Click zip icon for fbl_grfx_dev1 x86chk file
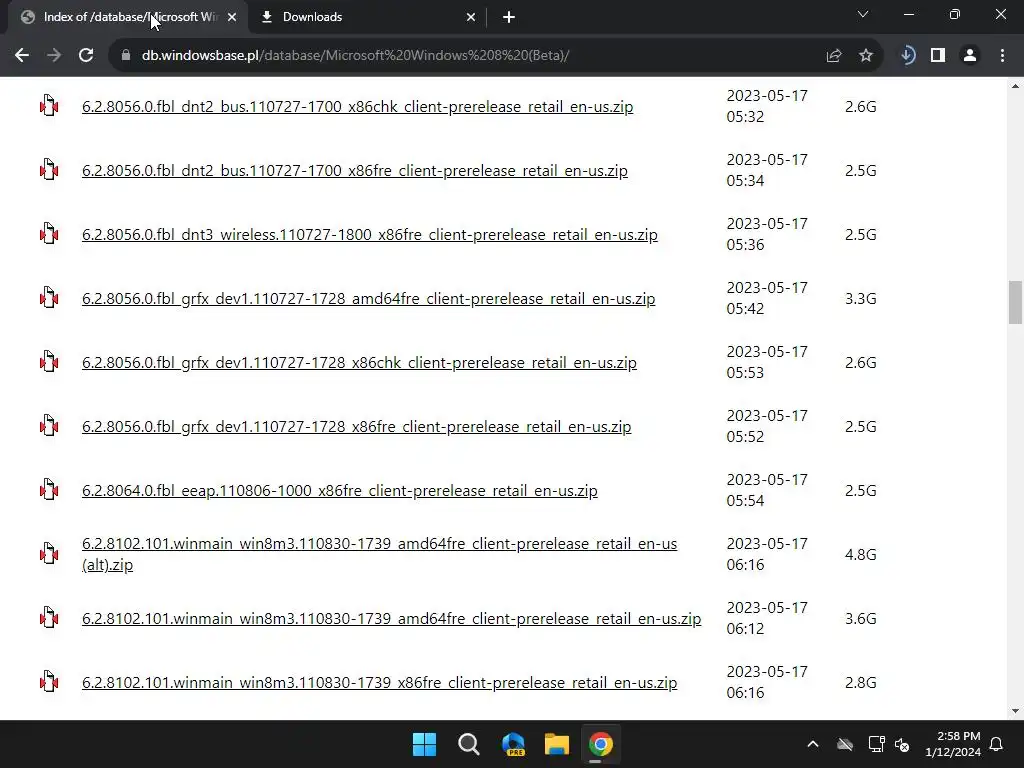The image size is (1024, 768). [x=49, y=362]
